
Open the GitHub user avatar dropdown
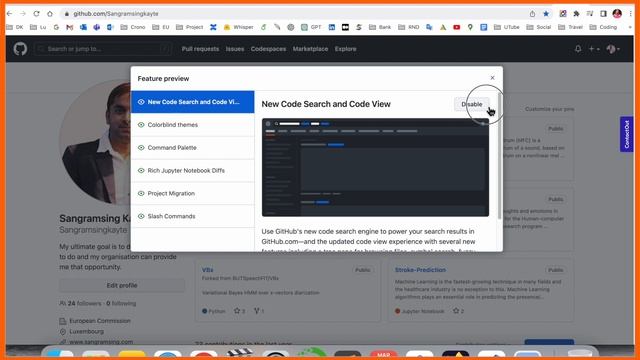click(613, 49)
